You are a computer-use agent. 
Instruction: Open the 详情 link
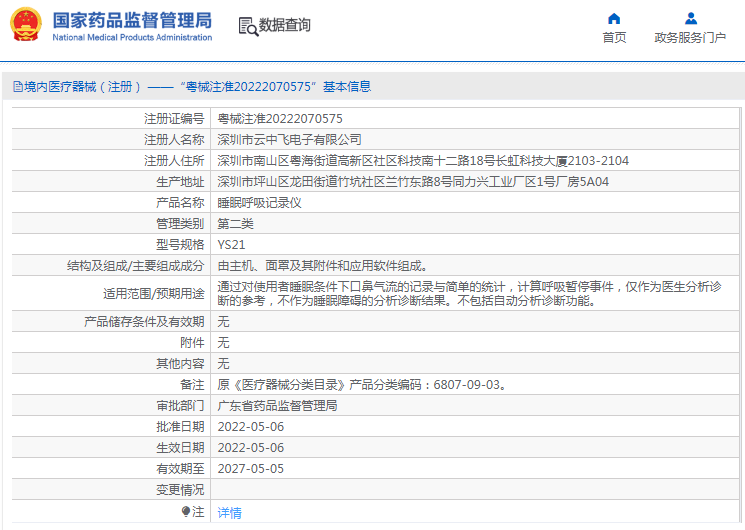[x=229, y=512]
